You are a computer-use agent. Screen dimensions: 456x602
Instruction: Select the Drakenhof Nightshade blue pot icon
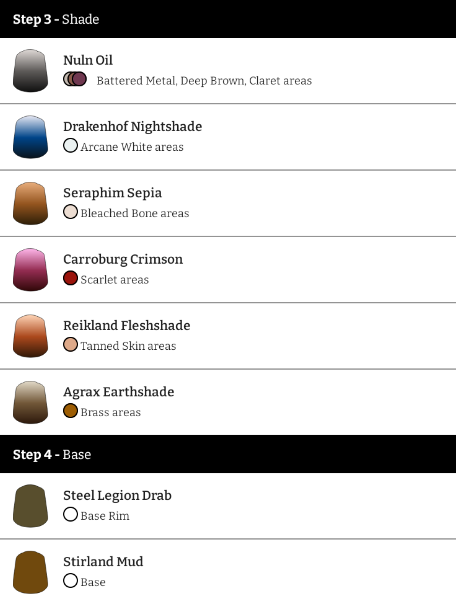(x=30, y=137)
